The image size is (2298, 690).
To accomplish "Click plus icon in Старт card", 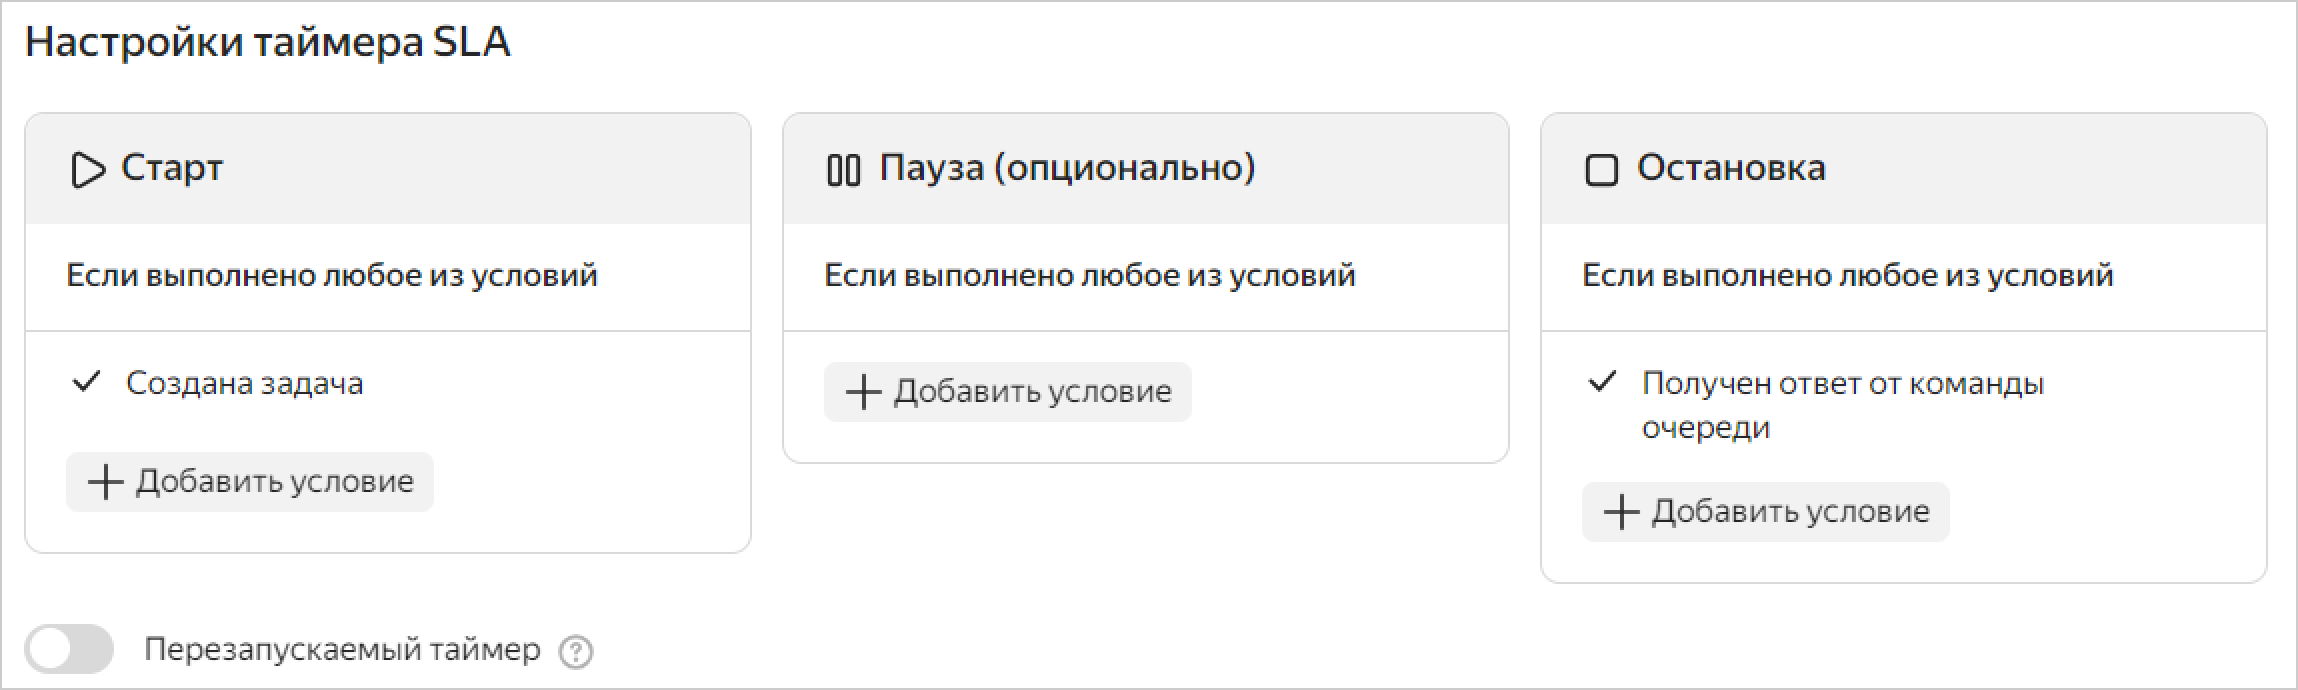I will 105,482.
